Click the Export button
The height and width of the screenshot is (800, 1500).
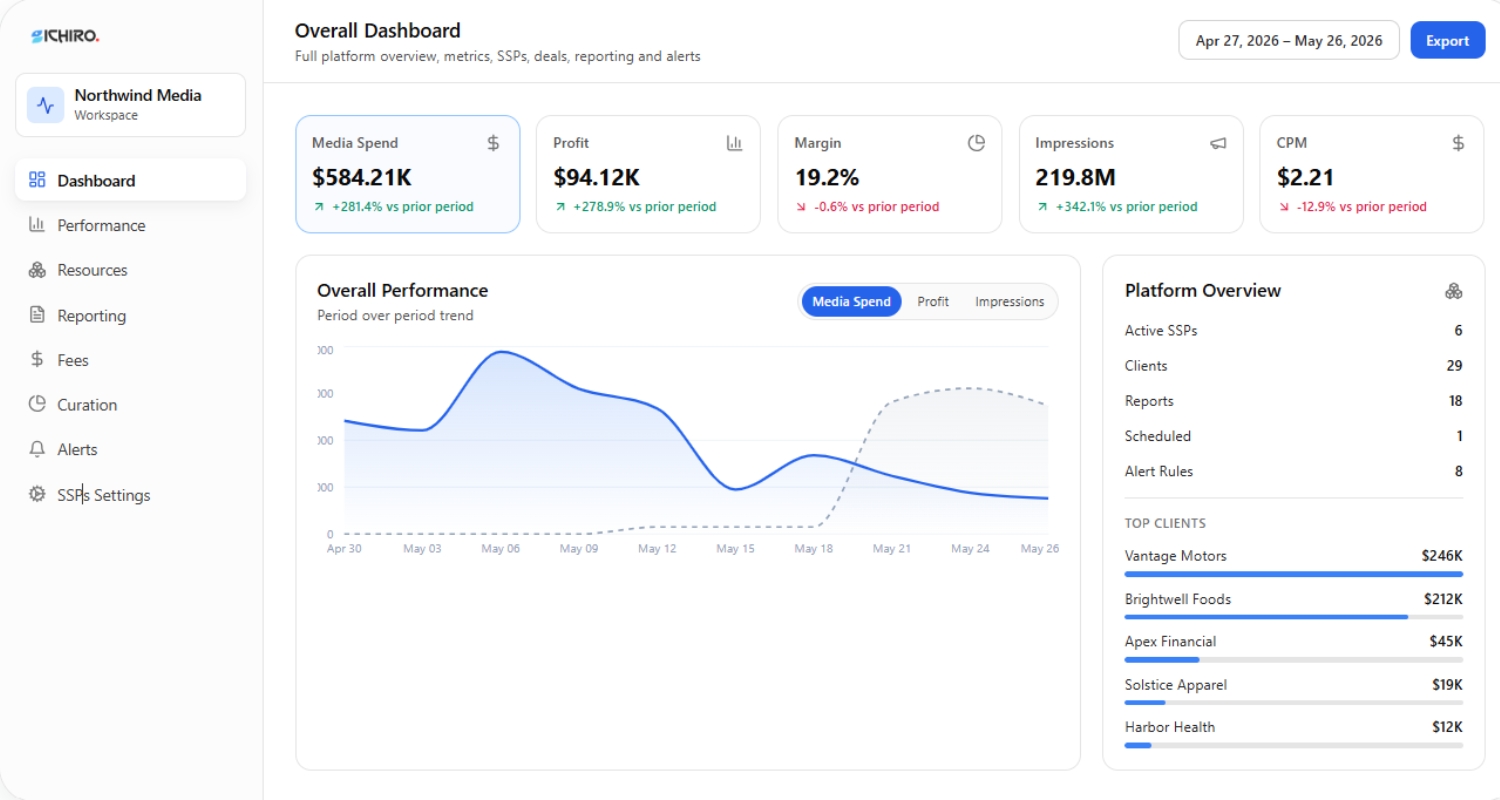1447,41
